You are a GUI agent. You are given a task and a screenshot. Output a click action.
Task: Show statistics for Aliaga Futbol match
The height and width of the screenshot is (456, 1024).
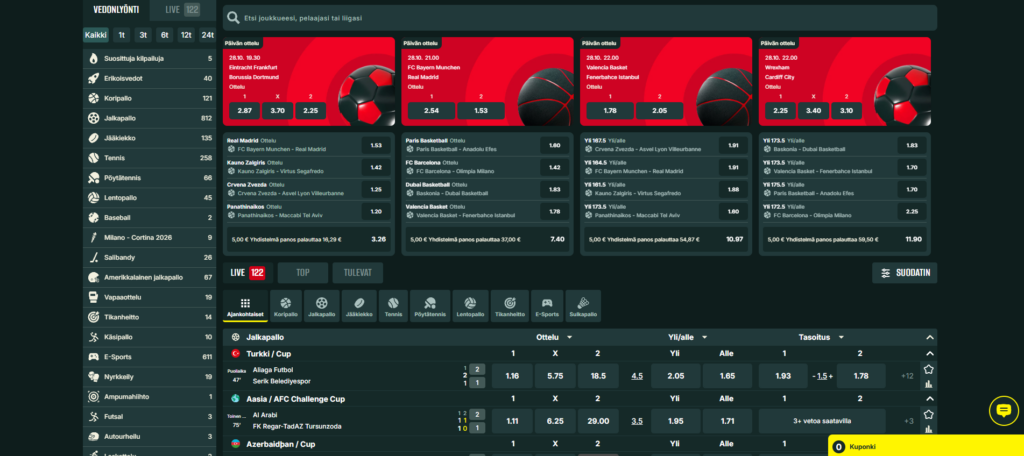929,384
